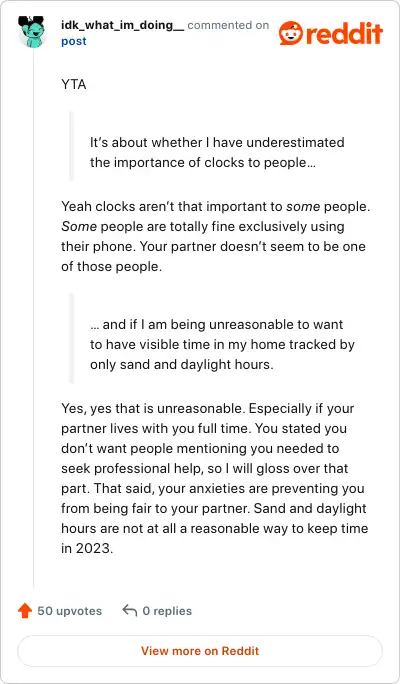Click the curved reply arrow icon
Screen dimensions: 400x684
point(130,611)
